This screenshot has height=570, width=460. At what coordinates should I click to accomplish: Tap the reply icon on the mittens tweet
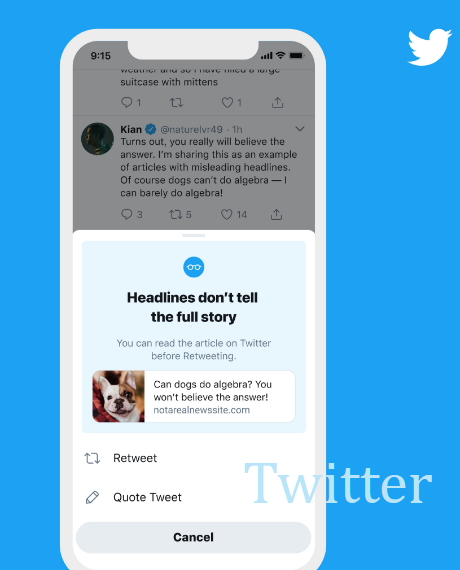127,103
